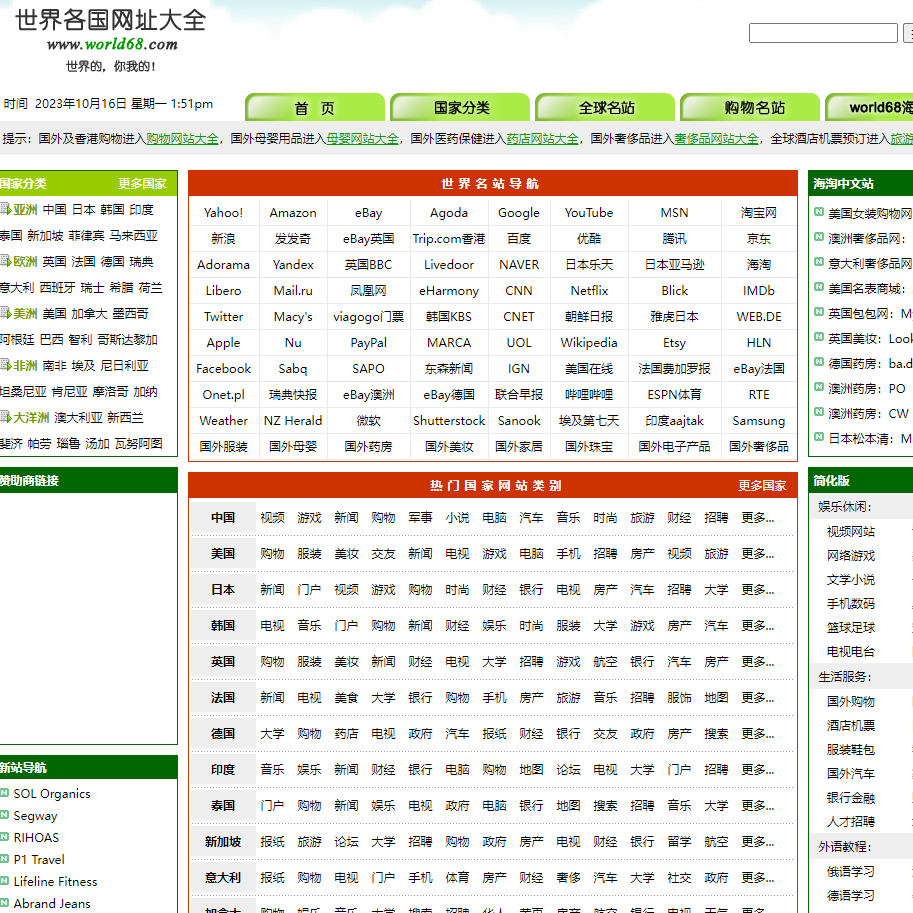Click the bullet icon beside Lifeline Fitness
Viewport: 913px width, 913px height.
[x=4, y=880]
